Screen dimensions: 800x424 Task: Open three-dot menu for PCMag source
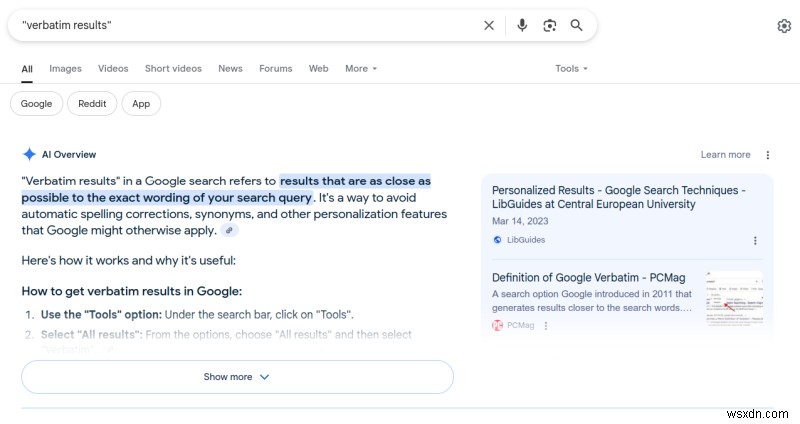point(546,326)
